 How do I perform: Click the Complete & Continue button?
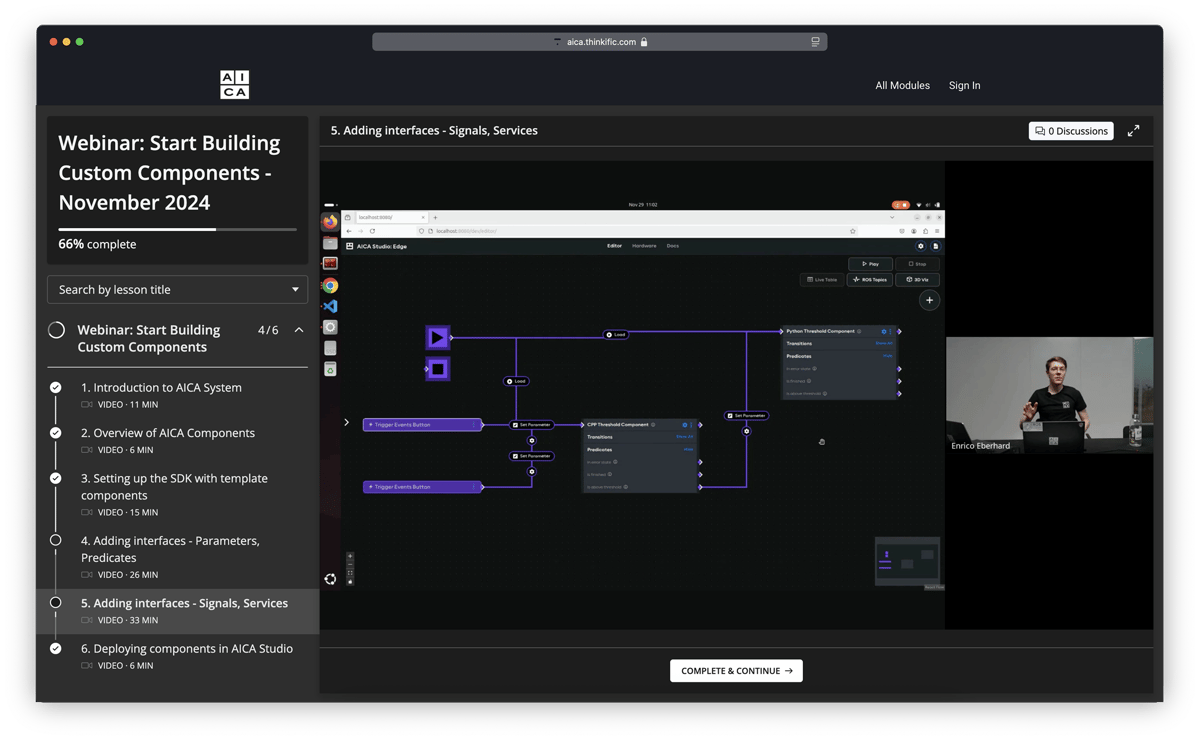(x=736, y=671)
